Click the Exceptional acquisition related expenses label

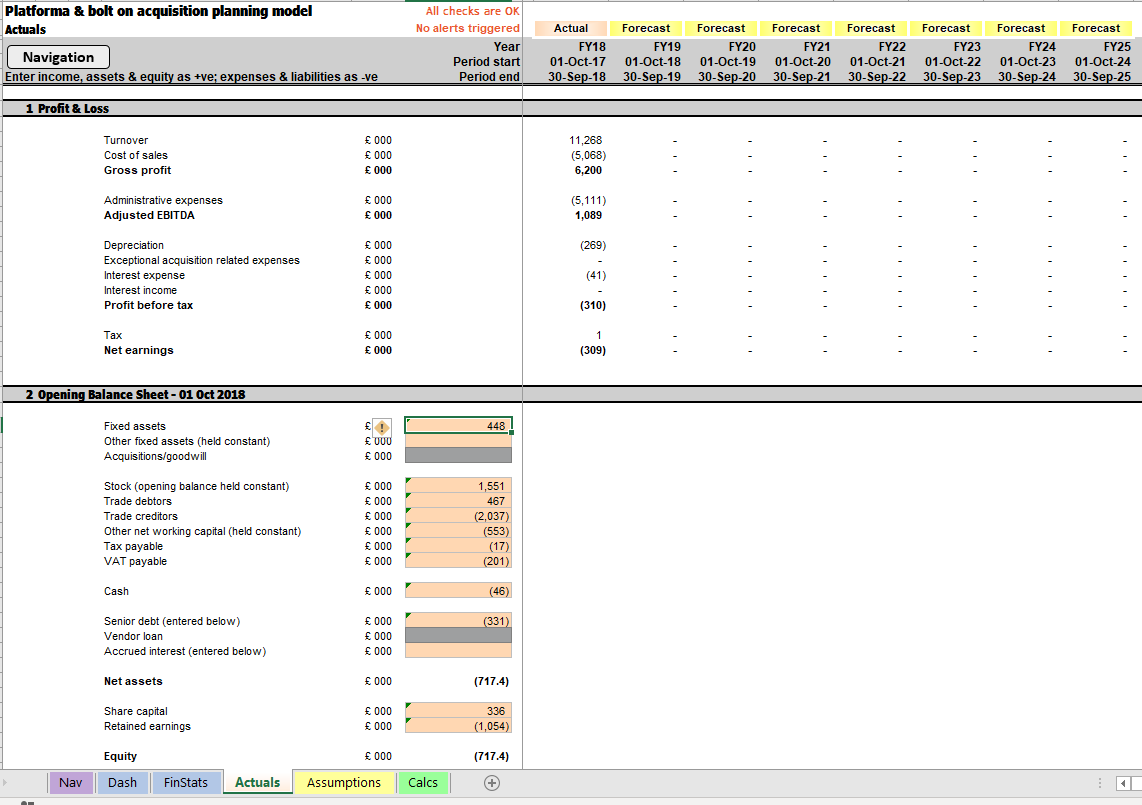[x=202, y=260]
